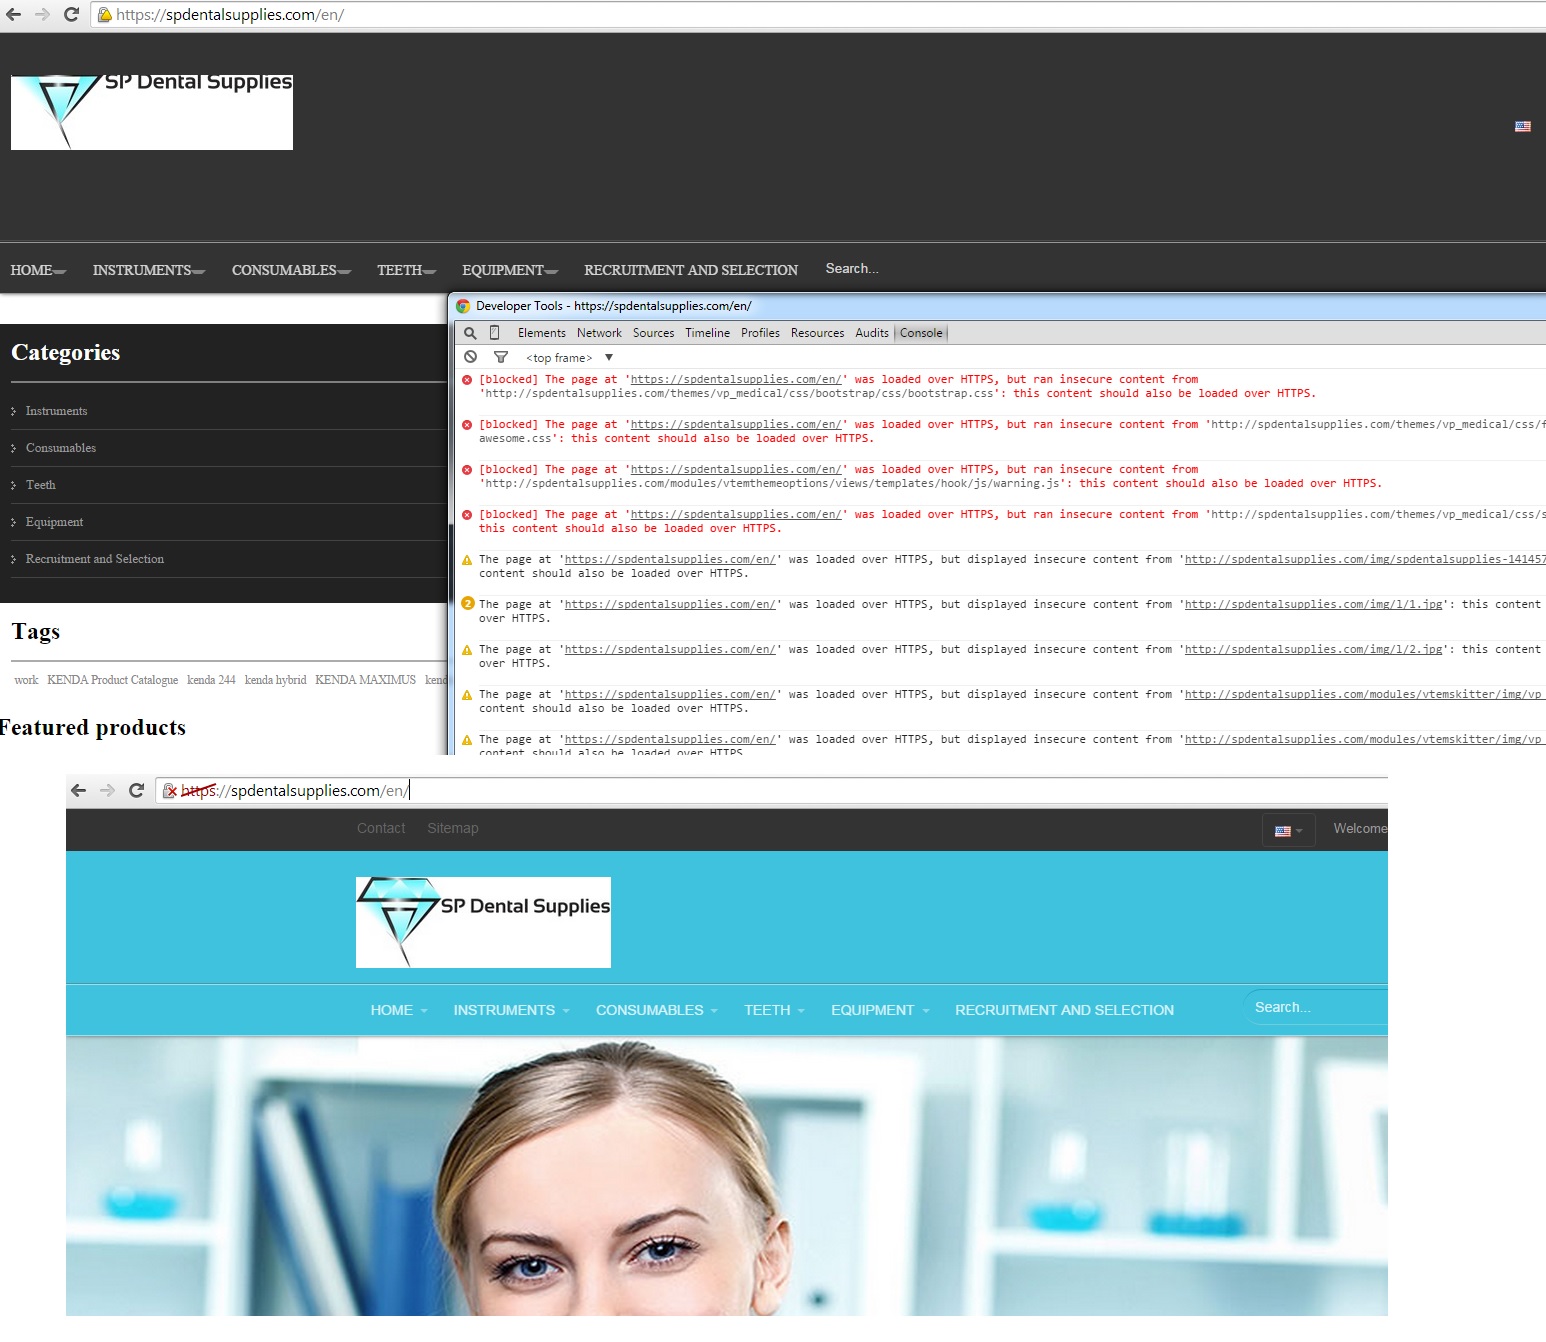Open the Recruitment and Selection category link

95,559
